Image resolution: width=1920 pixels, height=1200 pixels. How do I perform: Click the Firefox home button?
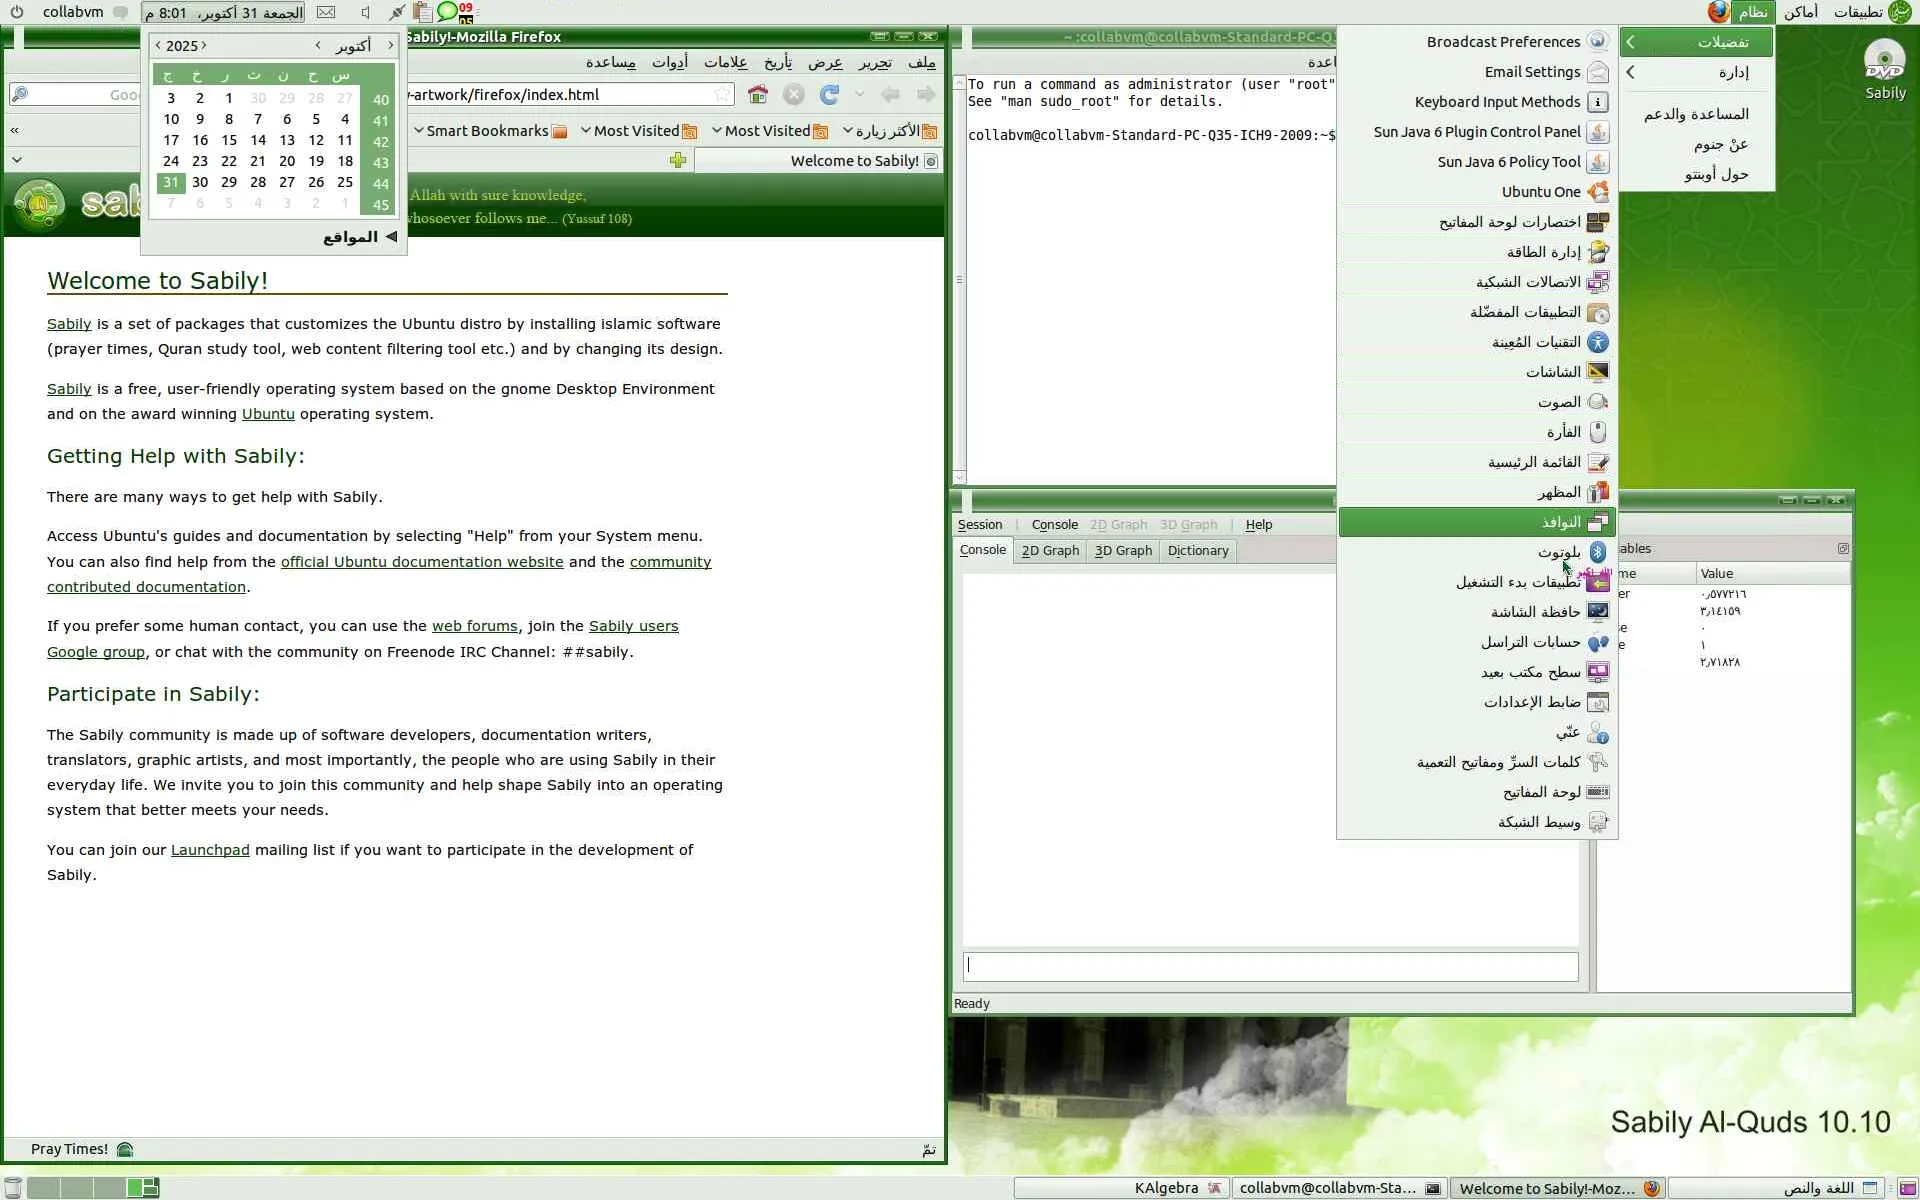(x=758, y=94)
